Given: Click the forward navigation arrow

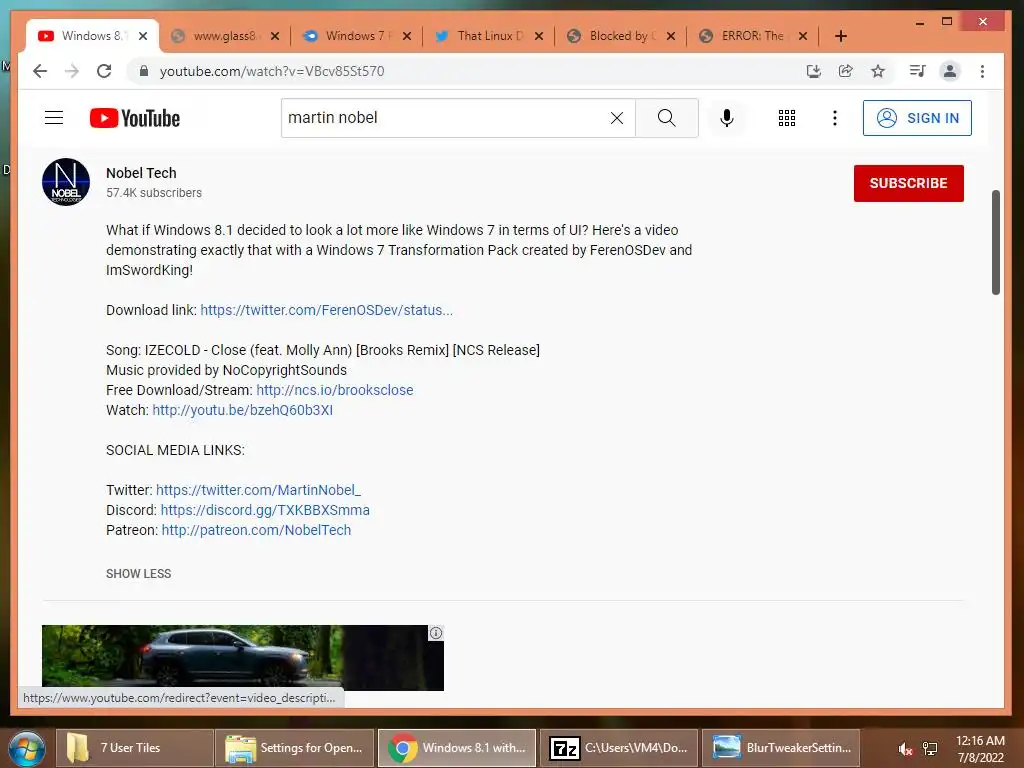Looking at the screenshot, I should pos(72,71).
